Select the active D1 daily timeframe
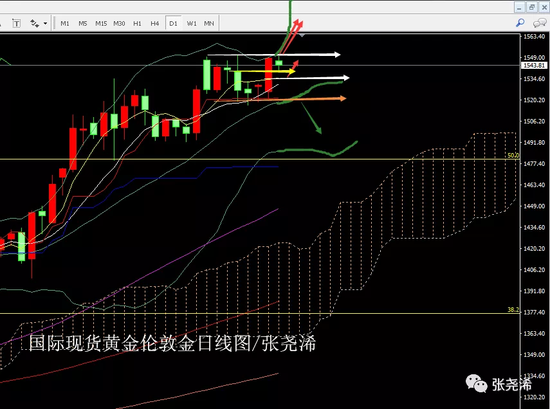The height and width of the screenshot is (409, 550). coord(173,24)
